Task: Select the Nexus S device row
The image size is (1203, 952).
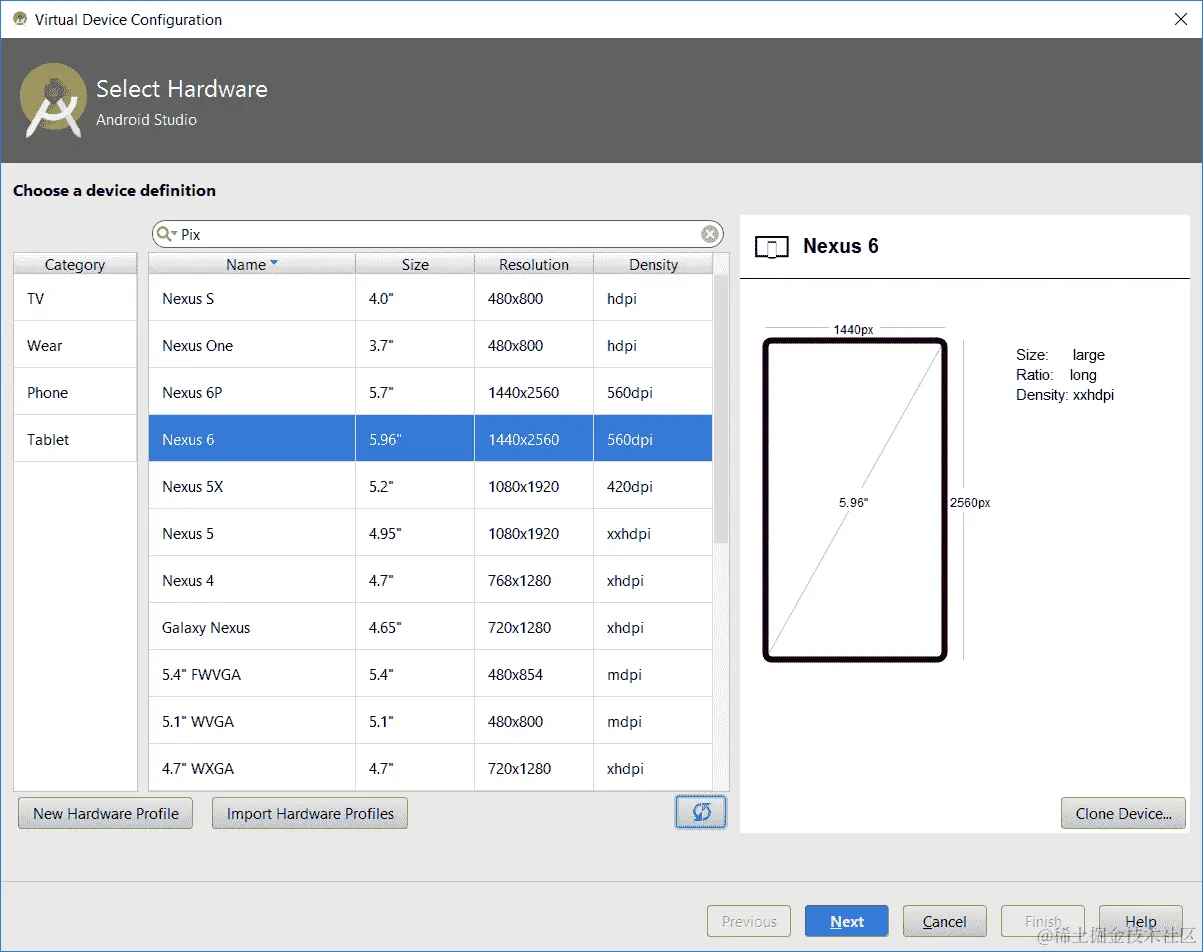Action: coord(430,298)
